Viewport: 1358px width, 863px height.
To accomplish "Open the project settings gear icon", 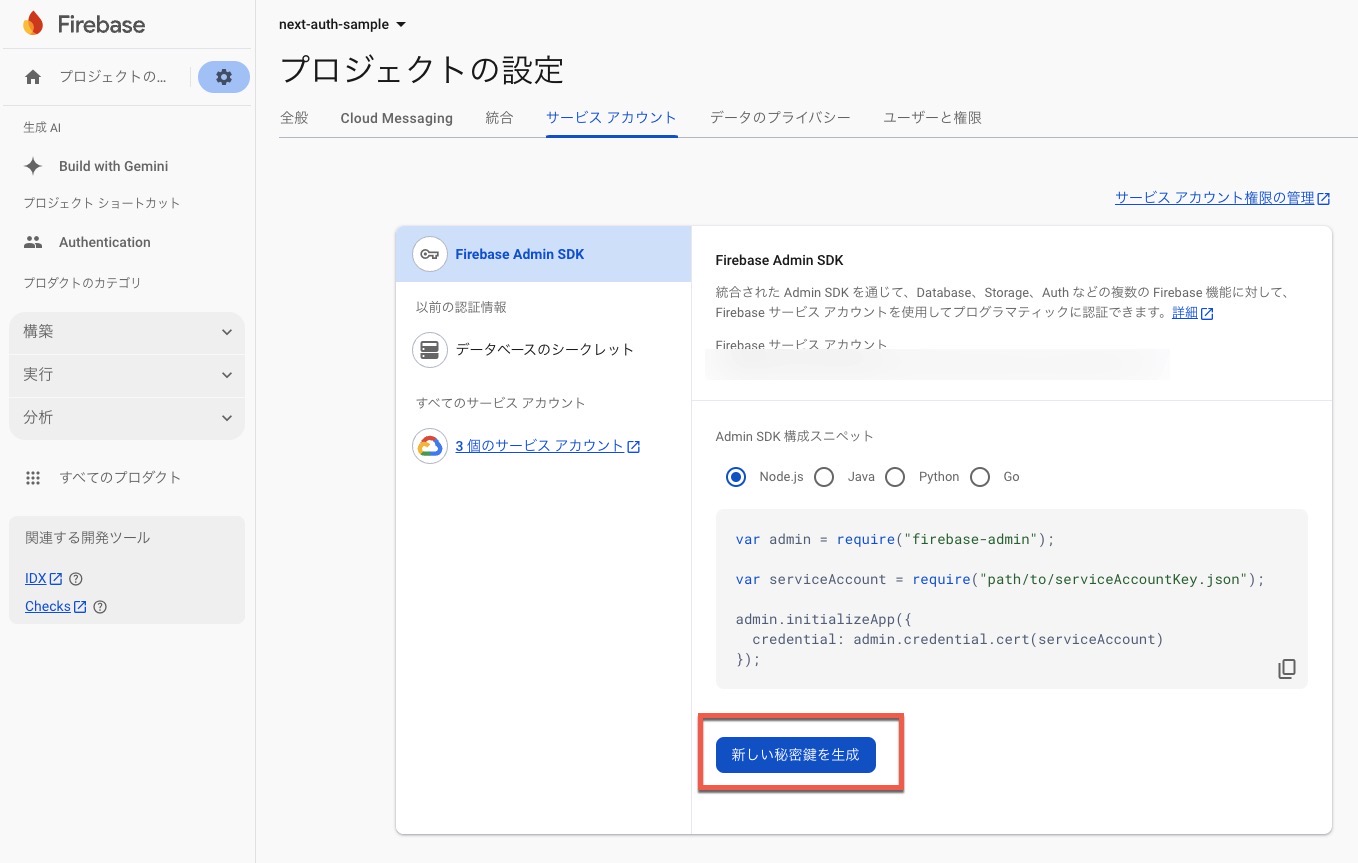I will coord(224,77).
